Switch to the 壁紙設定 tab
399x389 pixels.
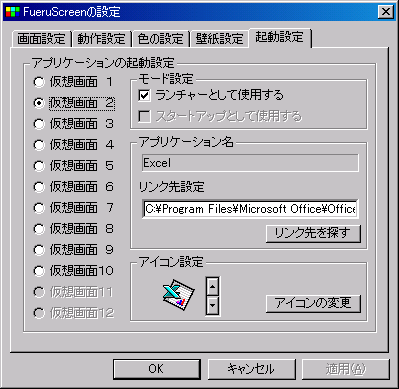(220, 39)
